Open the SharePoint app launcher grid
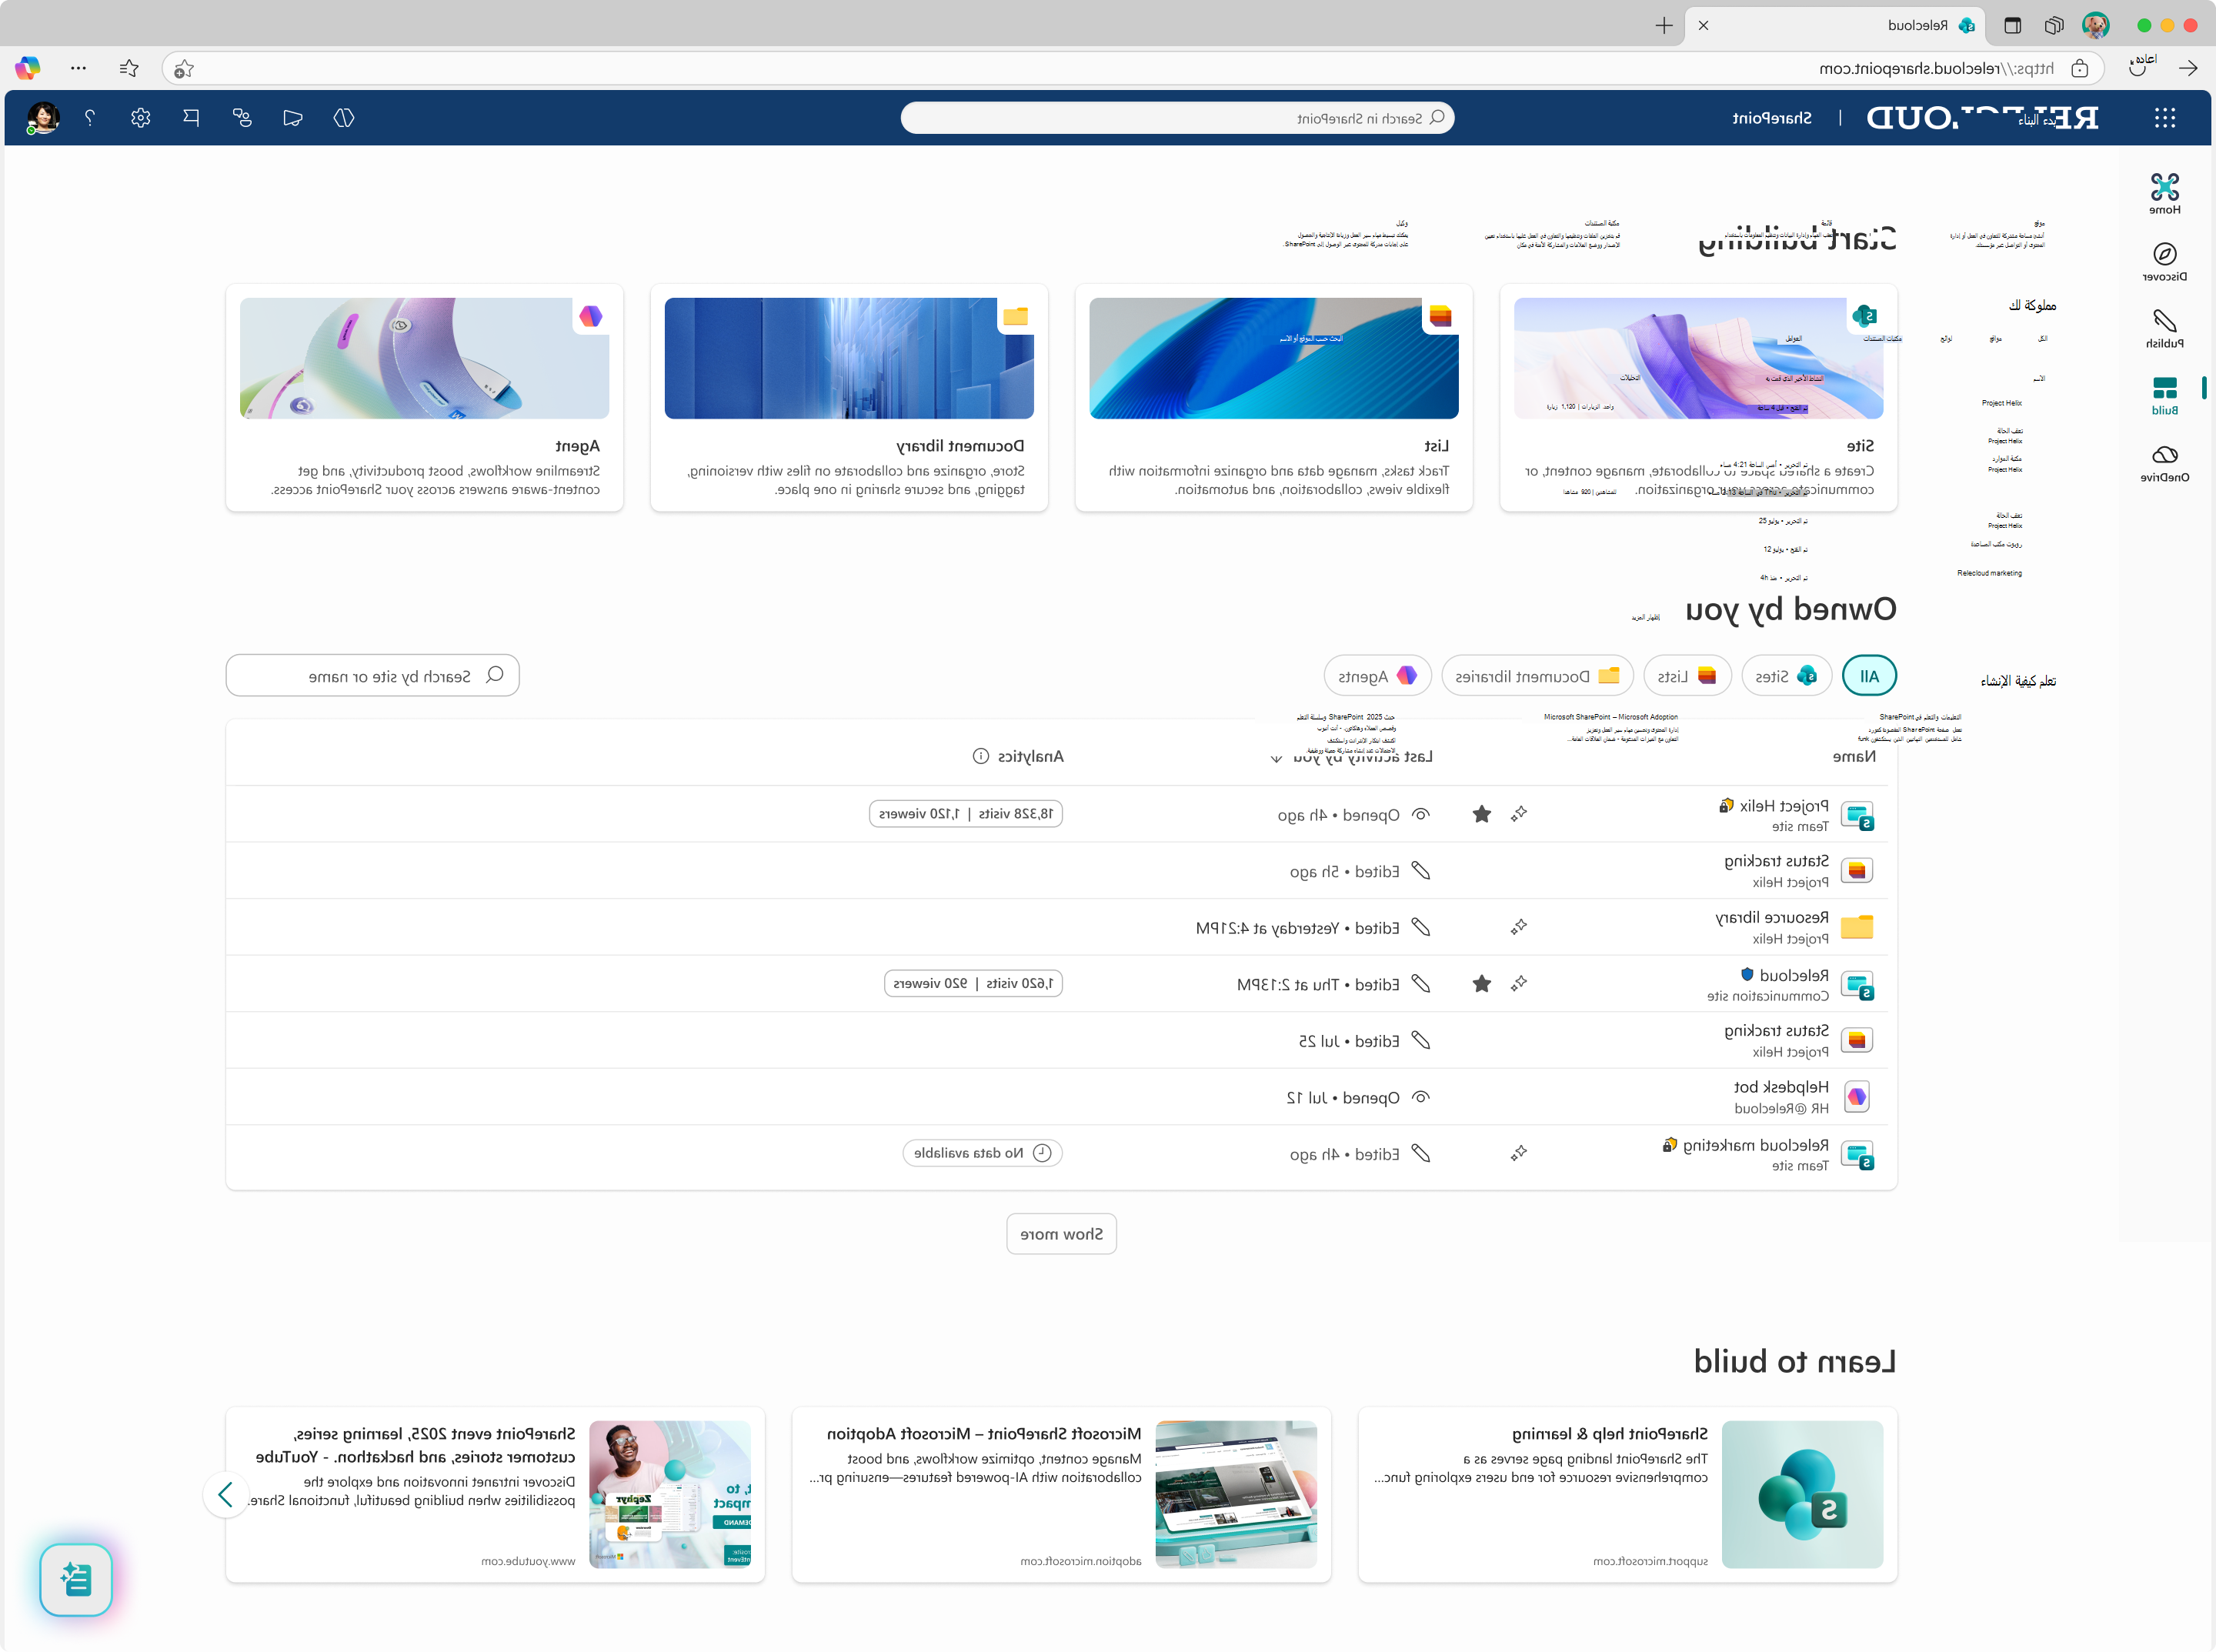Viewport: 2216px width, 1652px height. point(2165,118)
